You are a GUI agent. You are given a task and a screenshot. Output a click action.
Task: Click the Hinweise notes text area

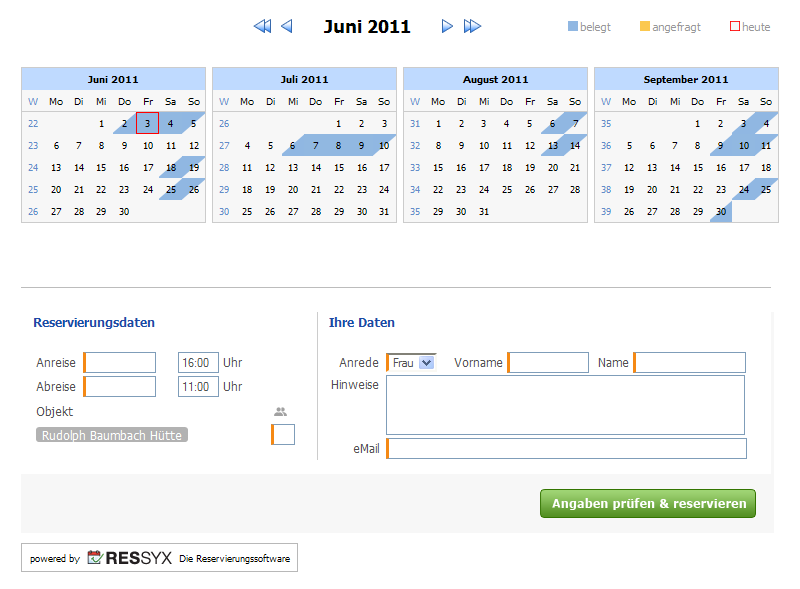tap(566, 405)
